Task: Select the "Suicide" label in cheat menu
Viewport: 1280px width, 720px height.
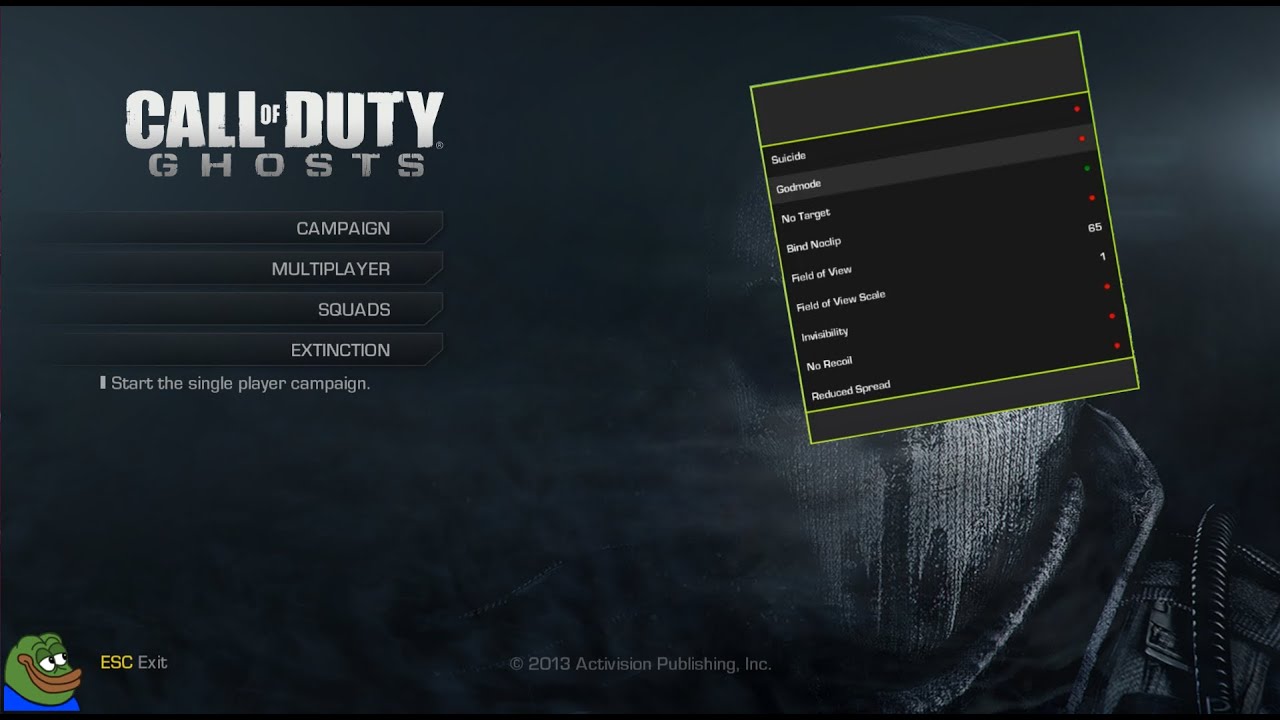Action: [788, 158]
